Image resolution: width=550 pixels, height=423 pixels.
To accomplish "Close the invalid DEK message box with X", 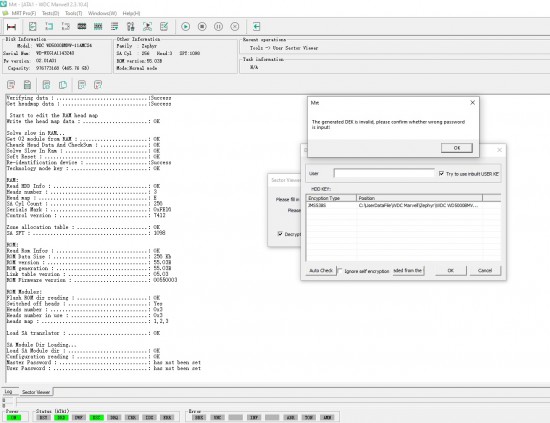I will tap(472, 102).
